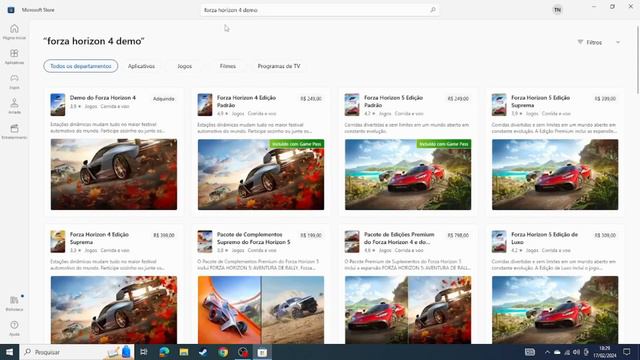Click small box-art icon of Pacote de Complementos Supremo
Screen dimensions: 640x360
point(205,242)
